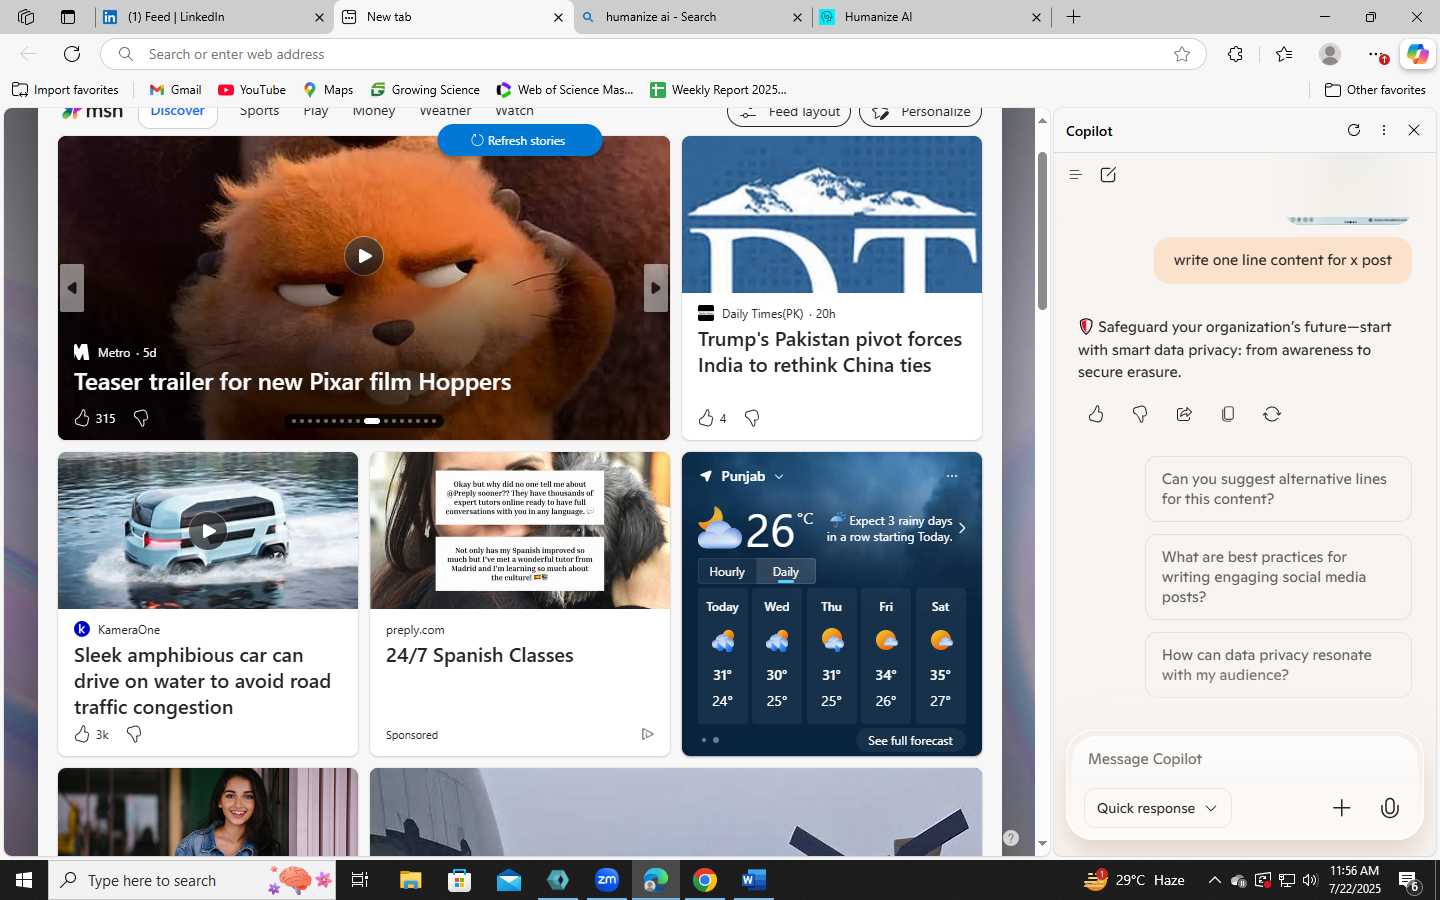Expand the Punjab location dropdown

click(779, 477)
